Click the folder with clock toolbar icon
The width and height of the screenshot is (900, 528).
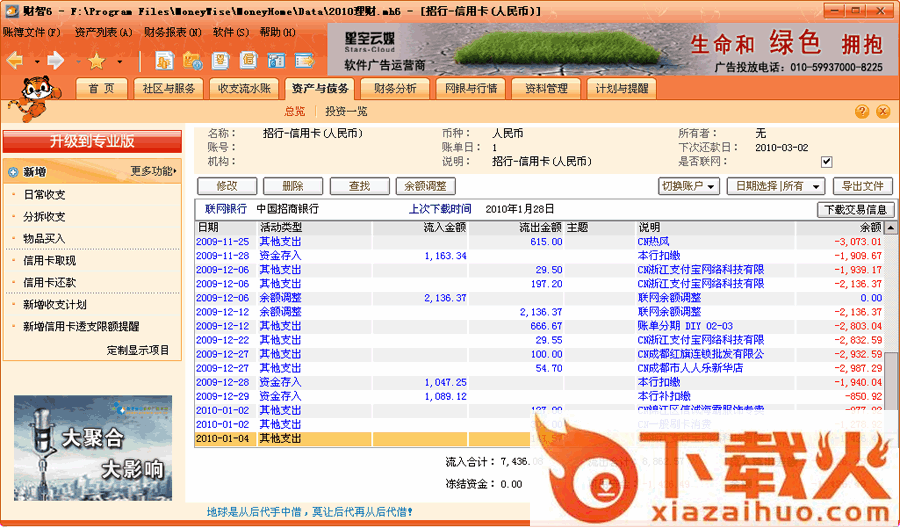pos(192,60)
